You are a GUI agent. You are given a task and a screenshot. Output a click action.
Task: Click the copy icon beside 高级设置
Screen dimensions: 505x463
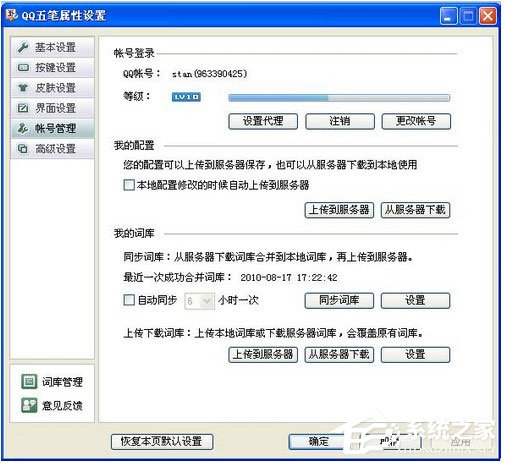pos(23,149)
